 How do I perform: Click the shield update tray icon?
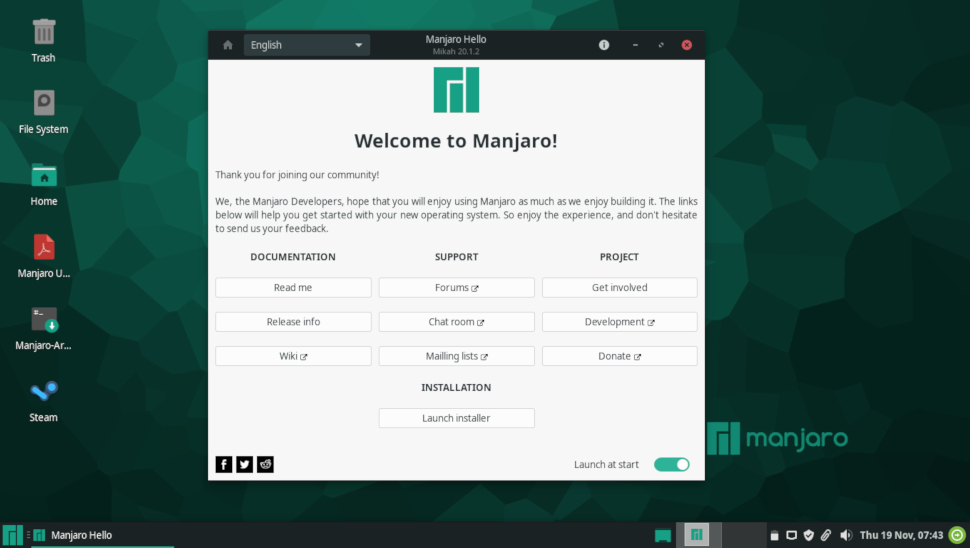click(x=809, y=536)
